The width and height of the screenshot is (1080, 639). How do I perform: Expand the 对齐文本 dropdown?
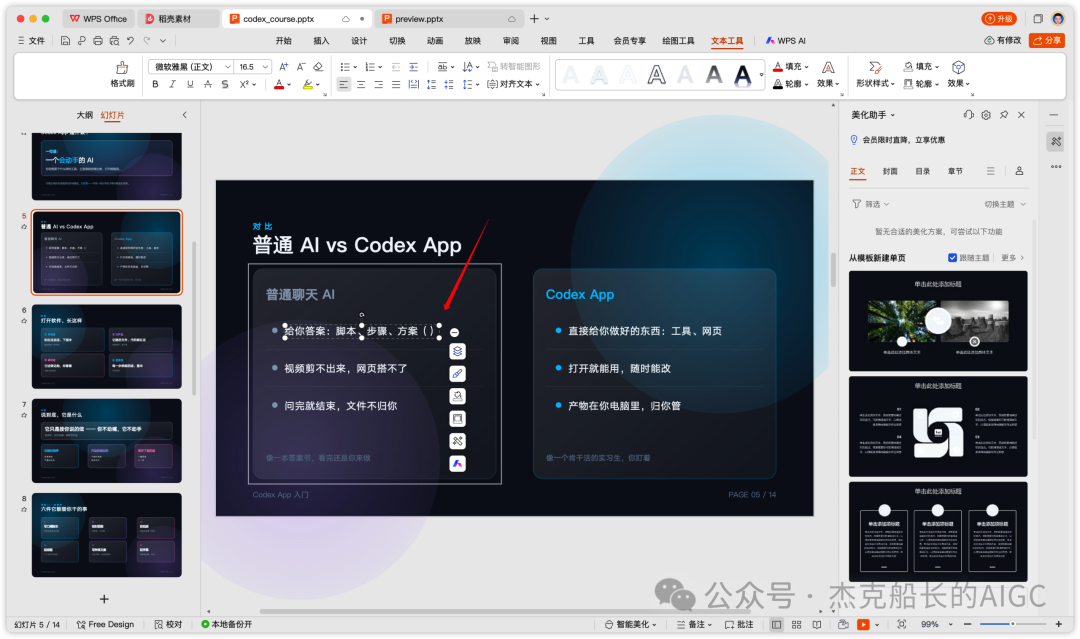pos(537,85)
